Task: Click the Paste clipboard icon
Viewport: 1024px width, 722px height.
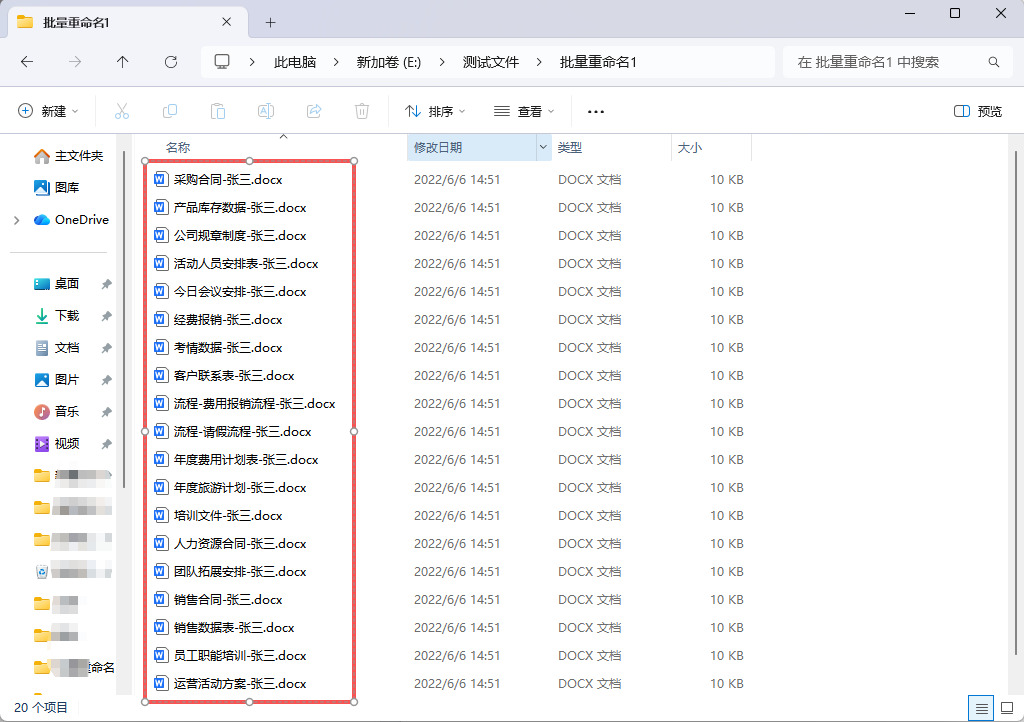Action: pyautogui.click(x=218, y=111)
